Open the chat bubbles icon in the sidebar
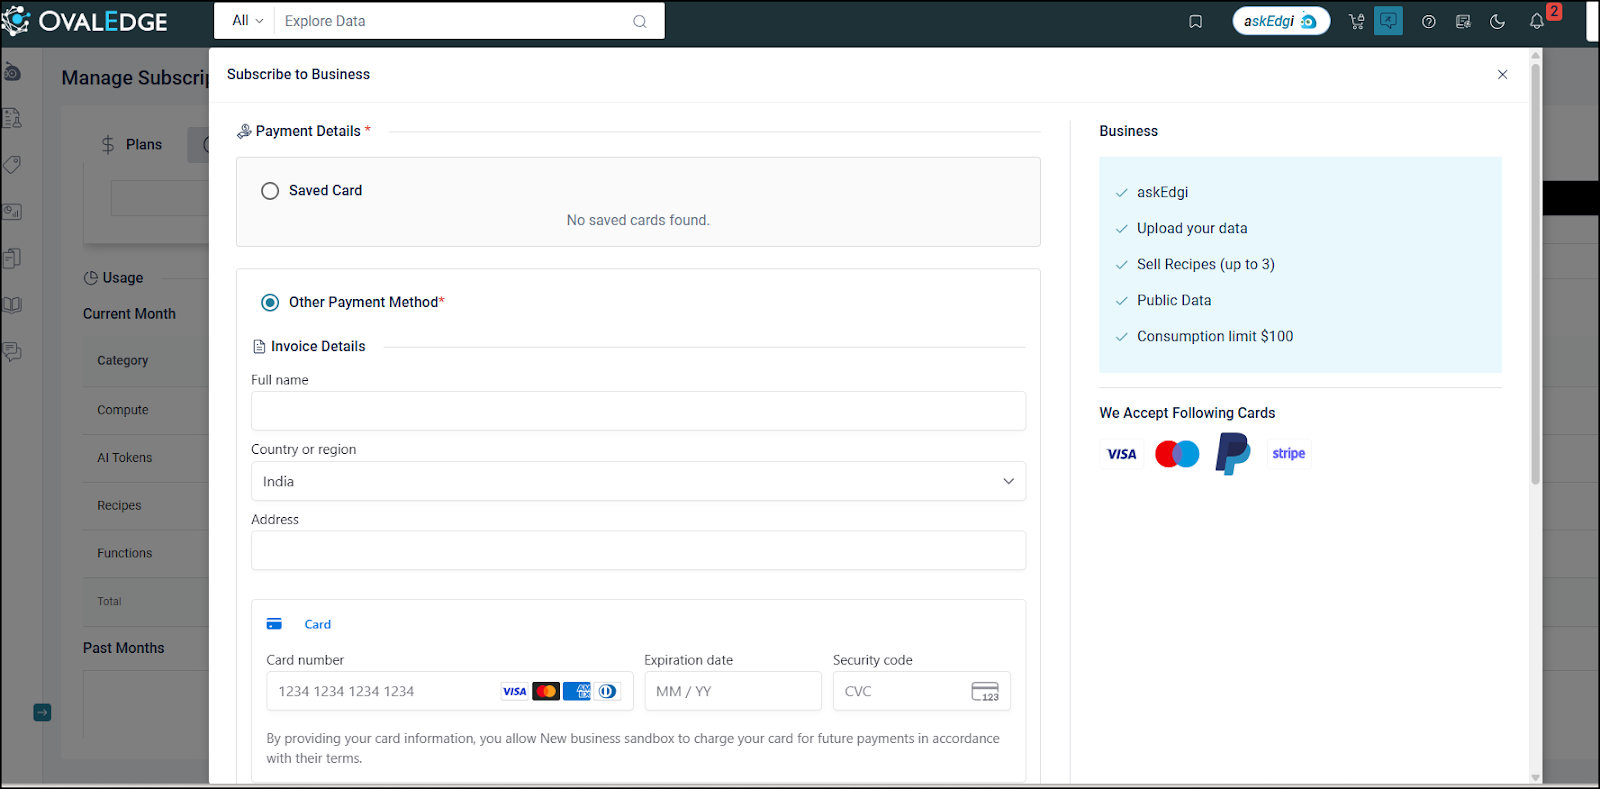 point(12,352)
